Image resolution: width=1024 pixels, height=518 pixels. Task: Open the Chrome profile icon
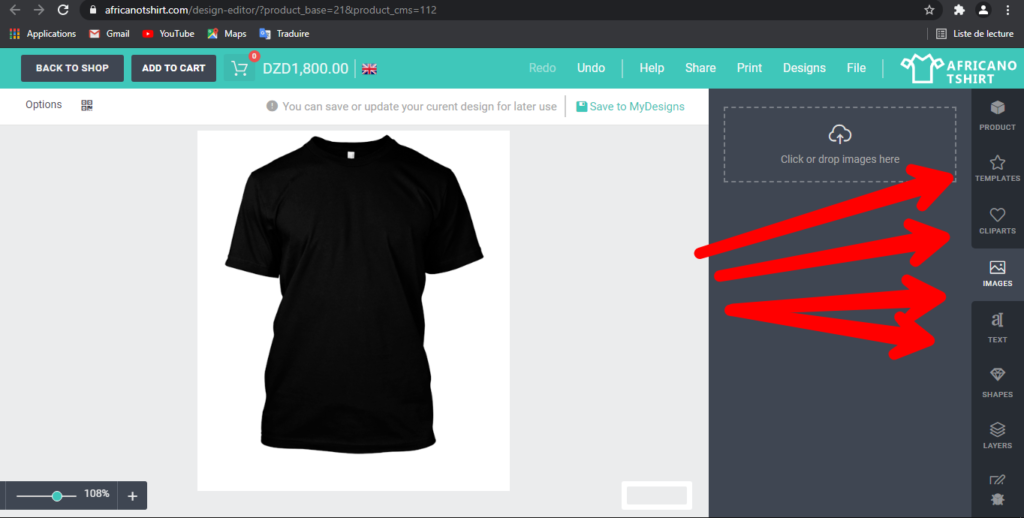[x=983, y=10]
